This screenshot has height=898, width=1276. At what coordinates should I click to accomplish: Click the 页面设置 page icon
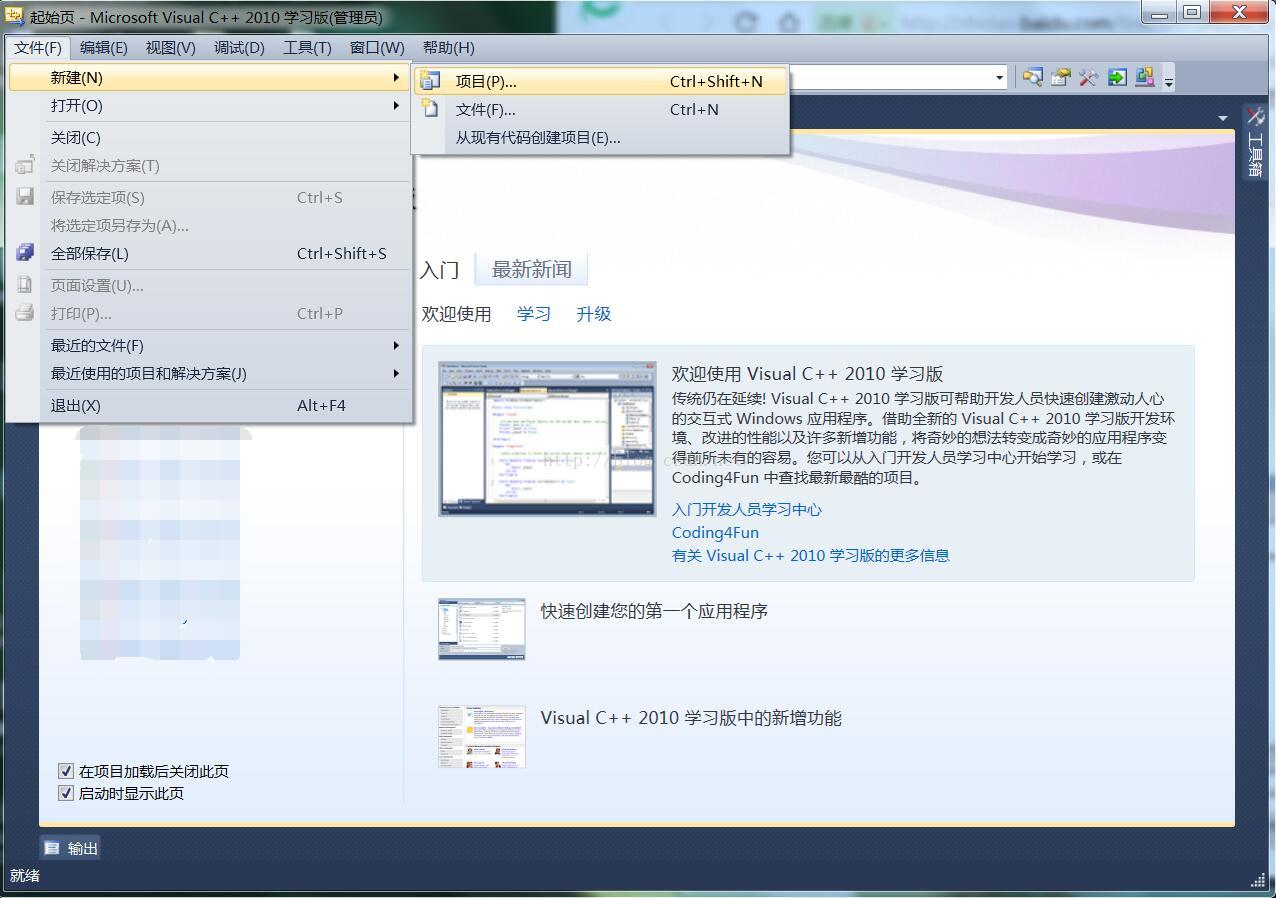pyautogui.click(x=25, y=285)
